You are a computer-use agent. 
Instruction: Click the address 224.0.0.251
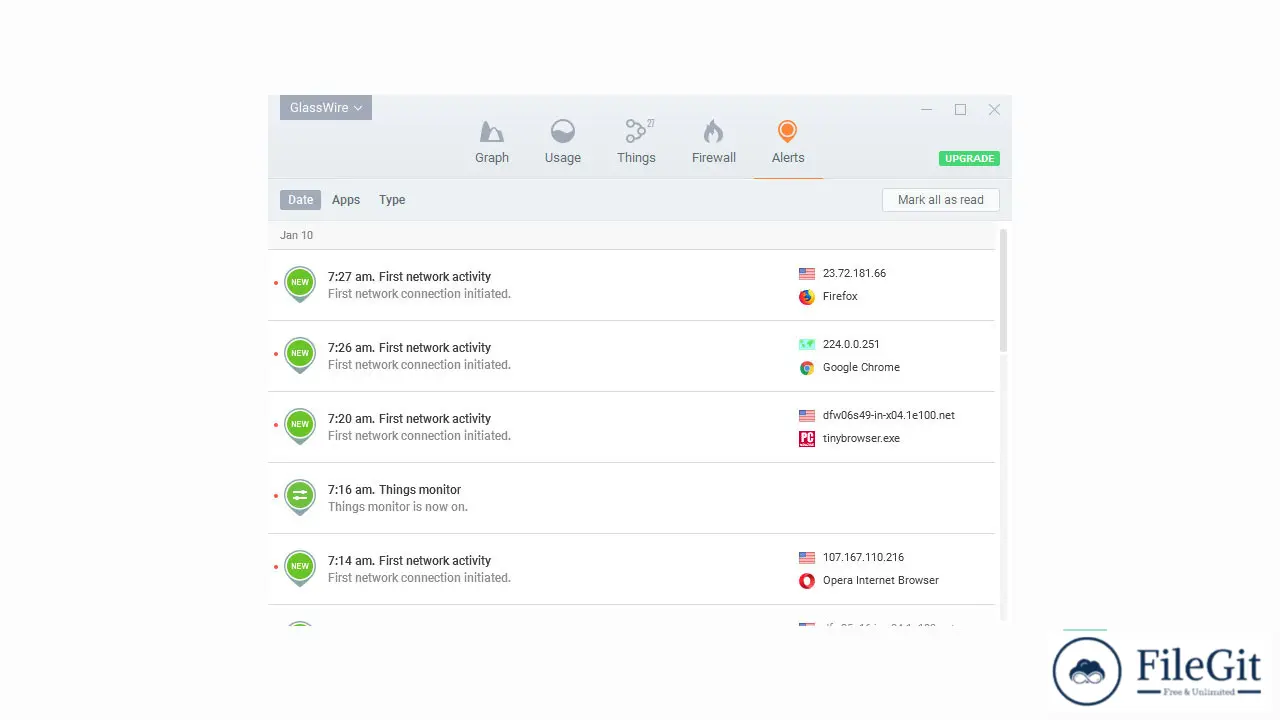coord(851,344)
